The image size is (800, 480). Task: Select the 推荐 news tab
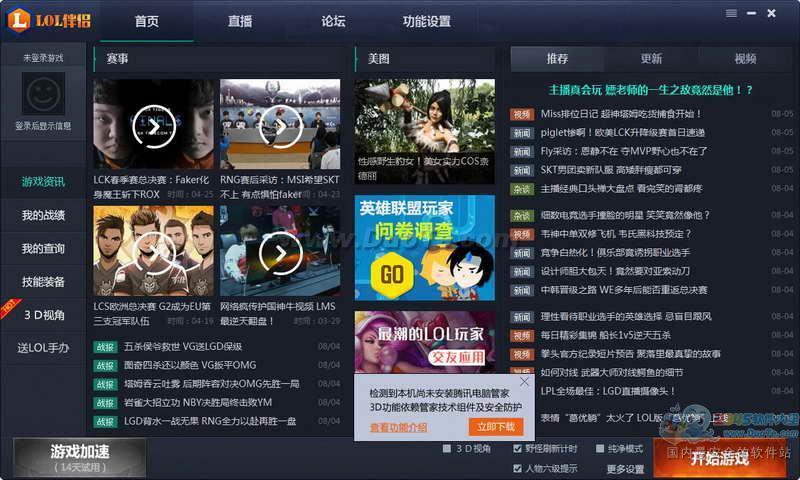pyautogui.click(x=557, y=59)
